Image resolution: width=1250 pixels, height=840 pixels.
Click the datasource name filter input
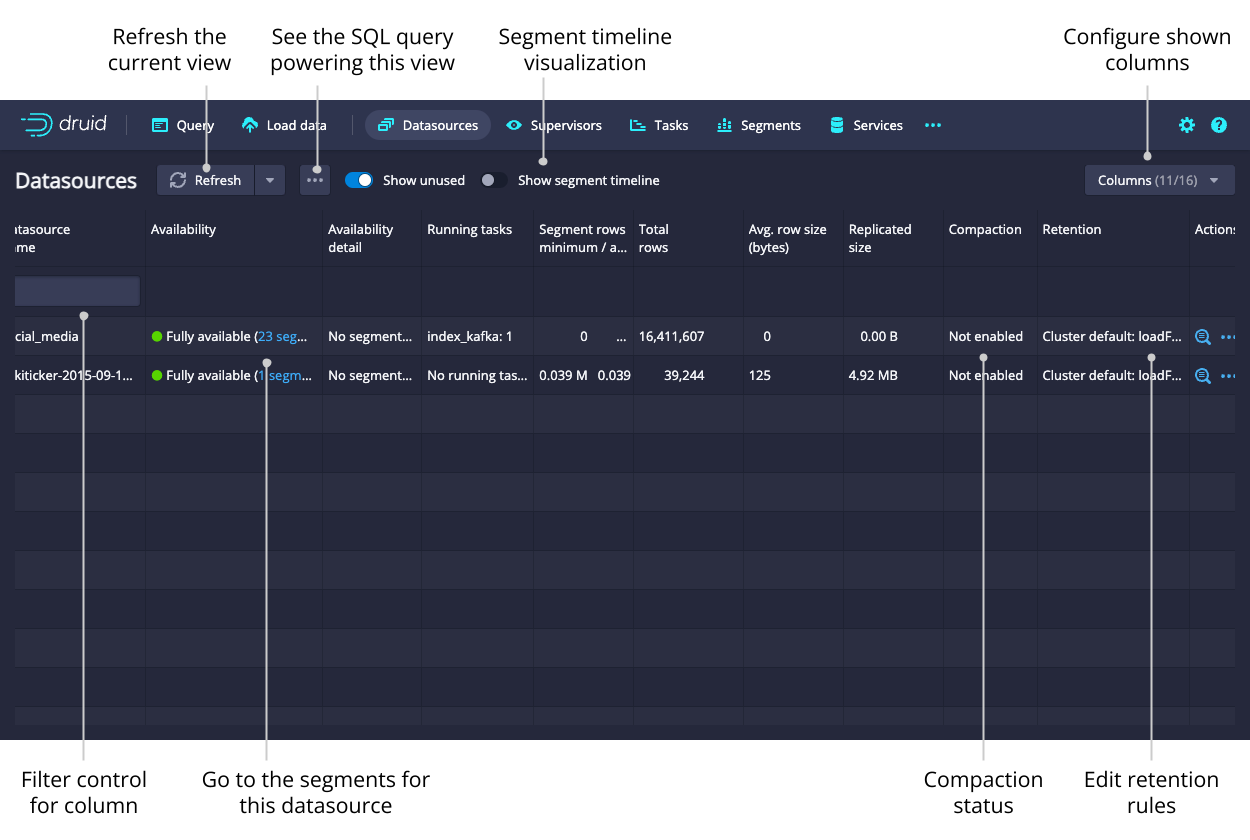[78, 291]
